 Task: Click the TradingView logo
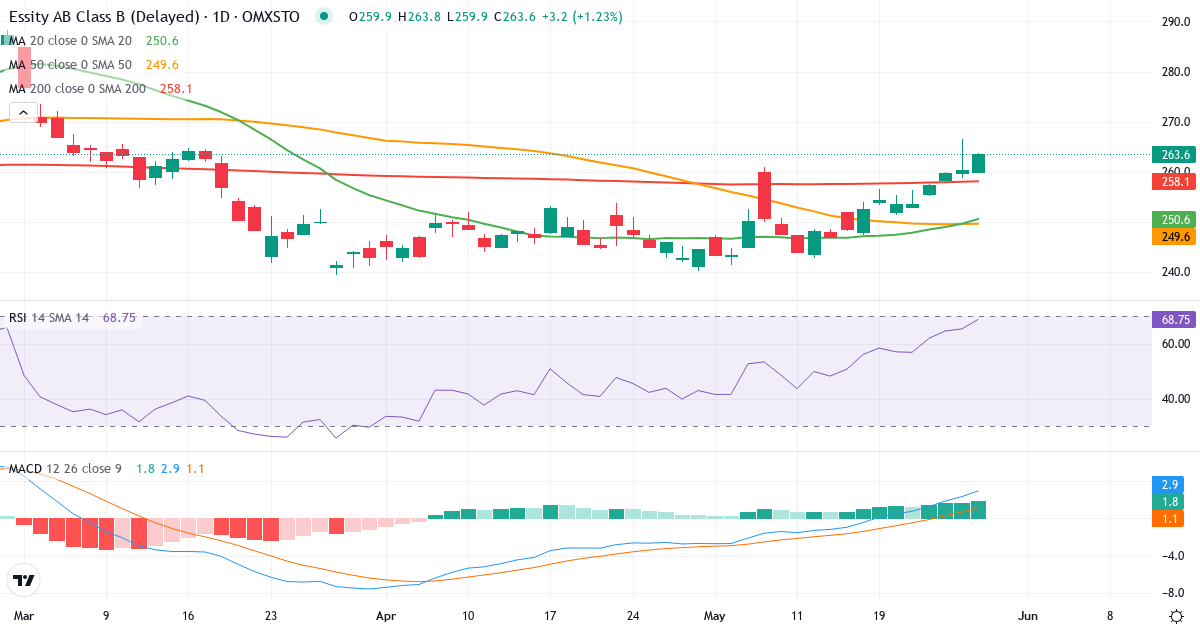pos(23,579)
